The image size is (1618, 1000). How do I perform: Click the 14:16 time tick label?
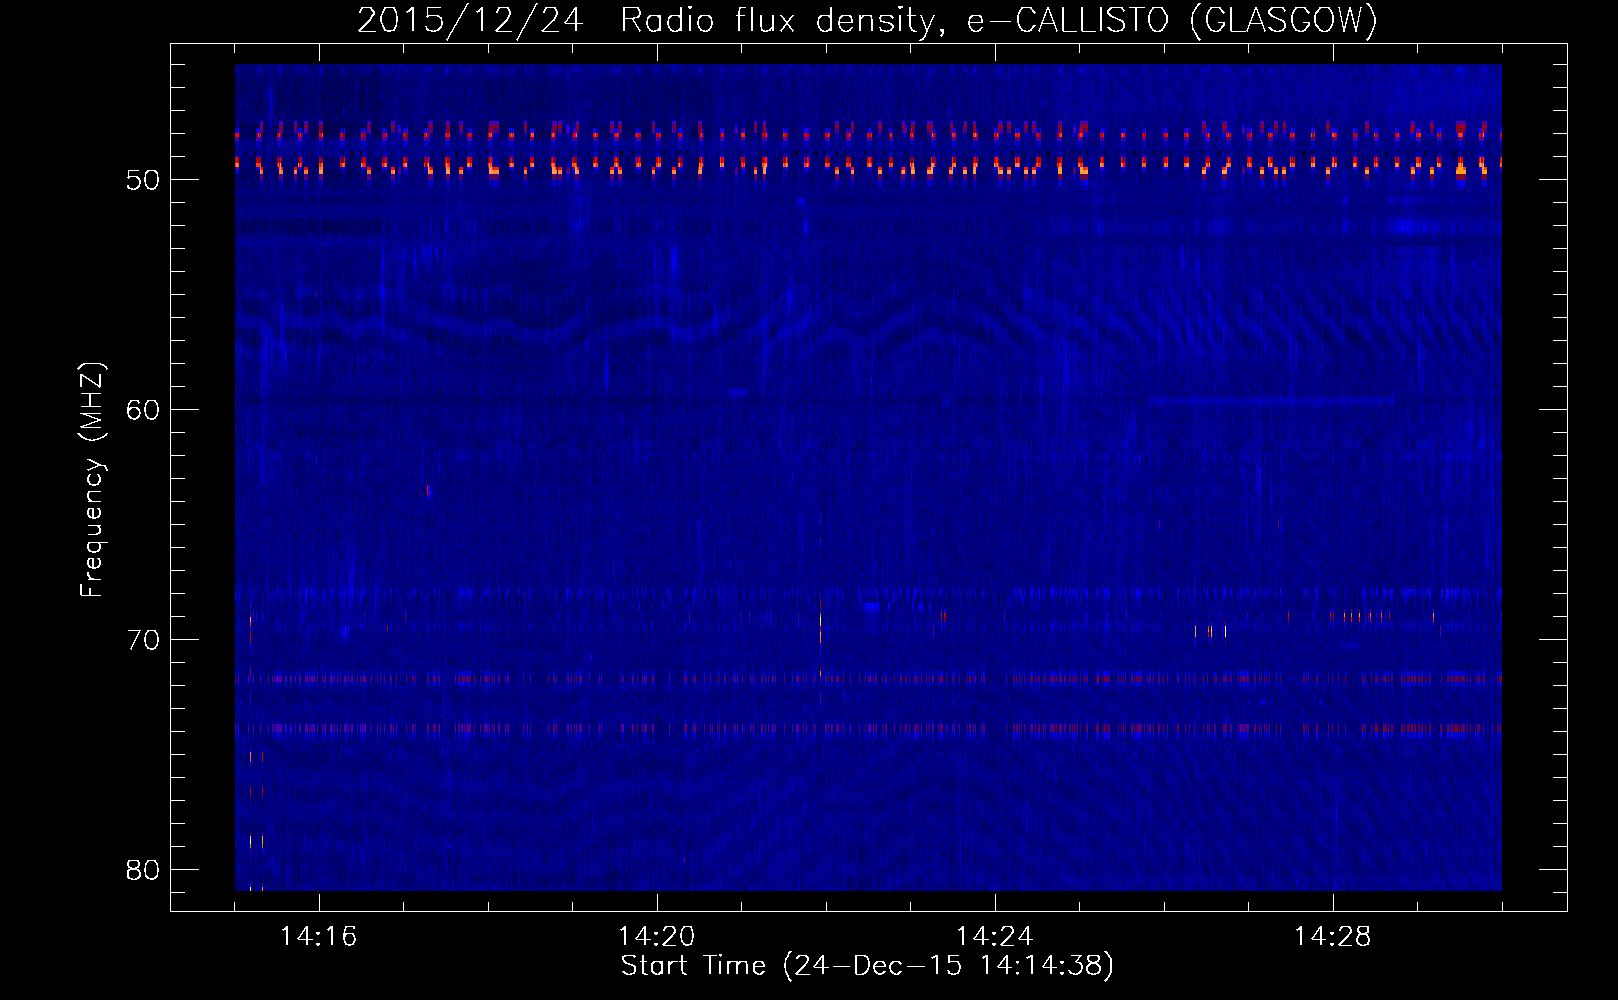319,936
